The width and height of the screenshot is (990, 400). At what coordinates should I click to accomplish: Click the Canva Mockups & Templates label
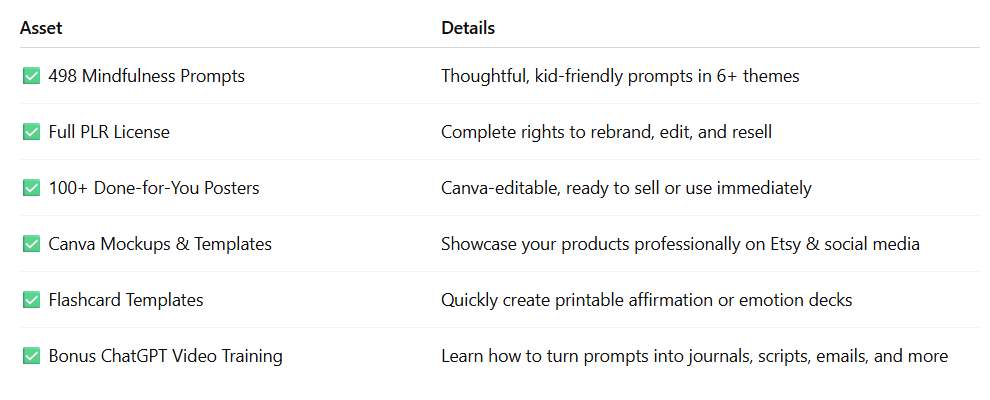(160, 244)
